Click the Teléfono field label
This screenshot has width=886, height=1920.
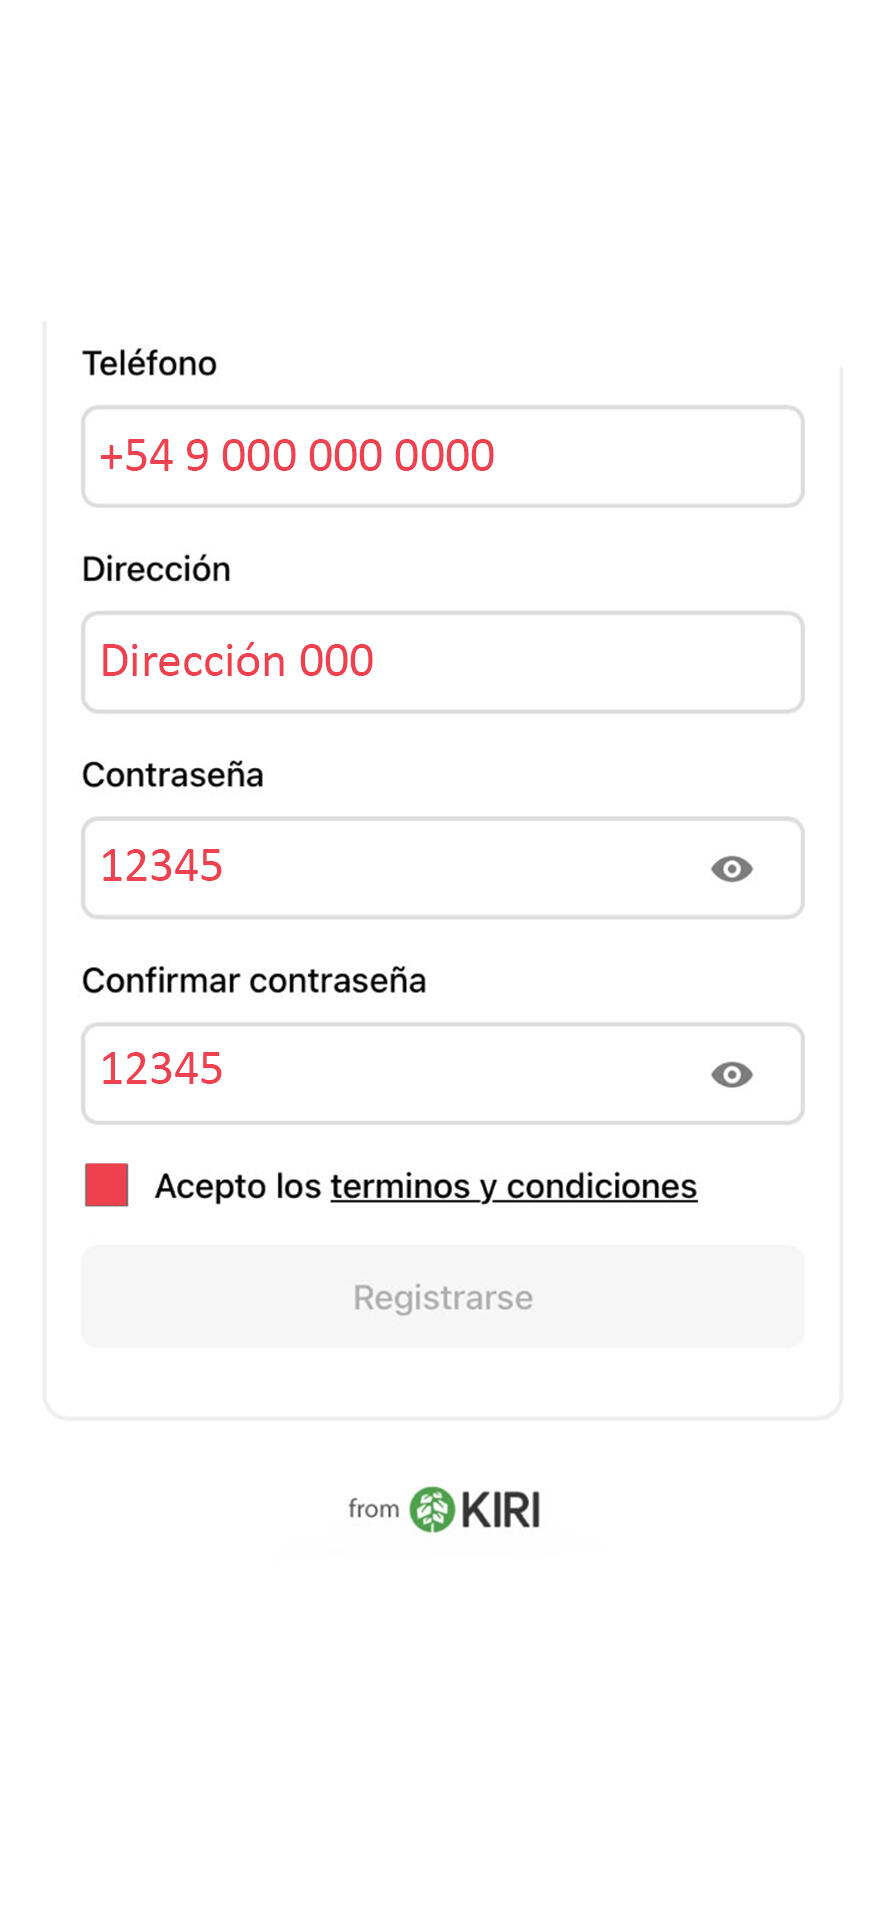pyautogui.click(x=149, y=363)
